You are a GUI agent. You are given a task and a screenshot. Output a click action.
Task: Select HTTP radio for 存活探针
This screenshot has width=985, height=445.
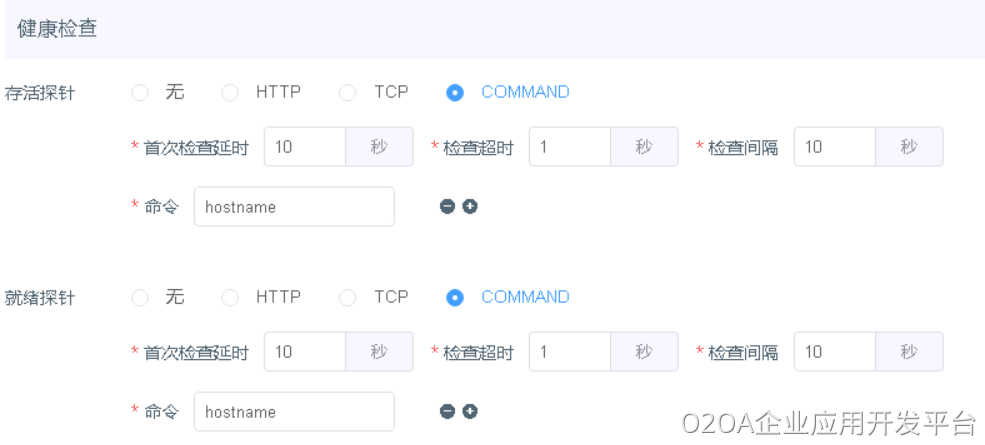pos(230,93)
